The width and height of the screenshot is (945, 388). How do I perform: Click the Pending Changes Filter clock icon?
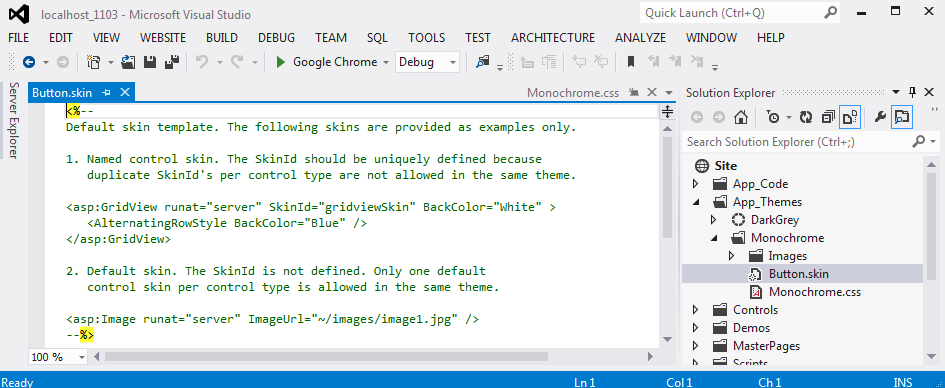coord(773,117)
